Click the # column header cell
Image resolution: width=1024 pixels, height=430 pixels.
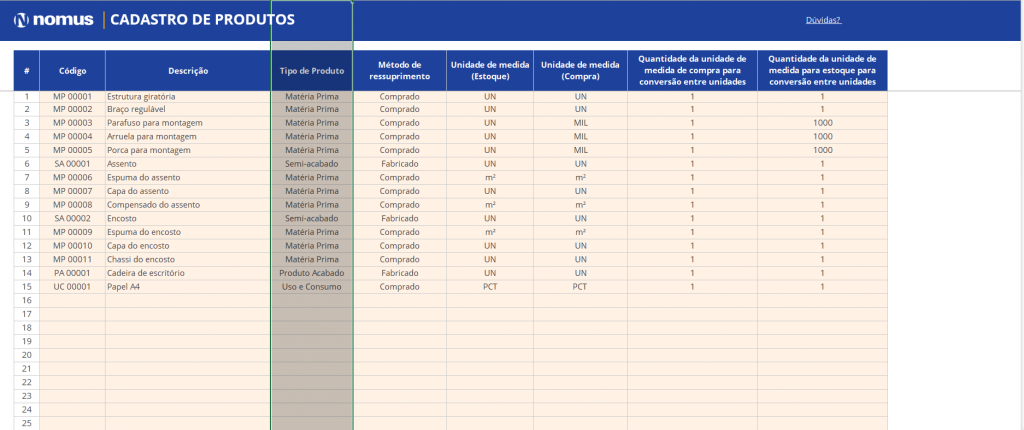click(26, 71)
